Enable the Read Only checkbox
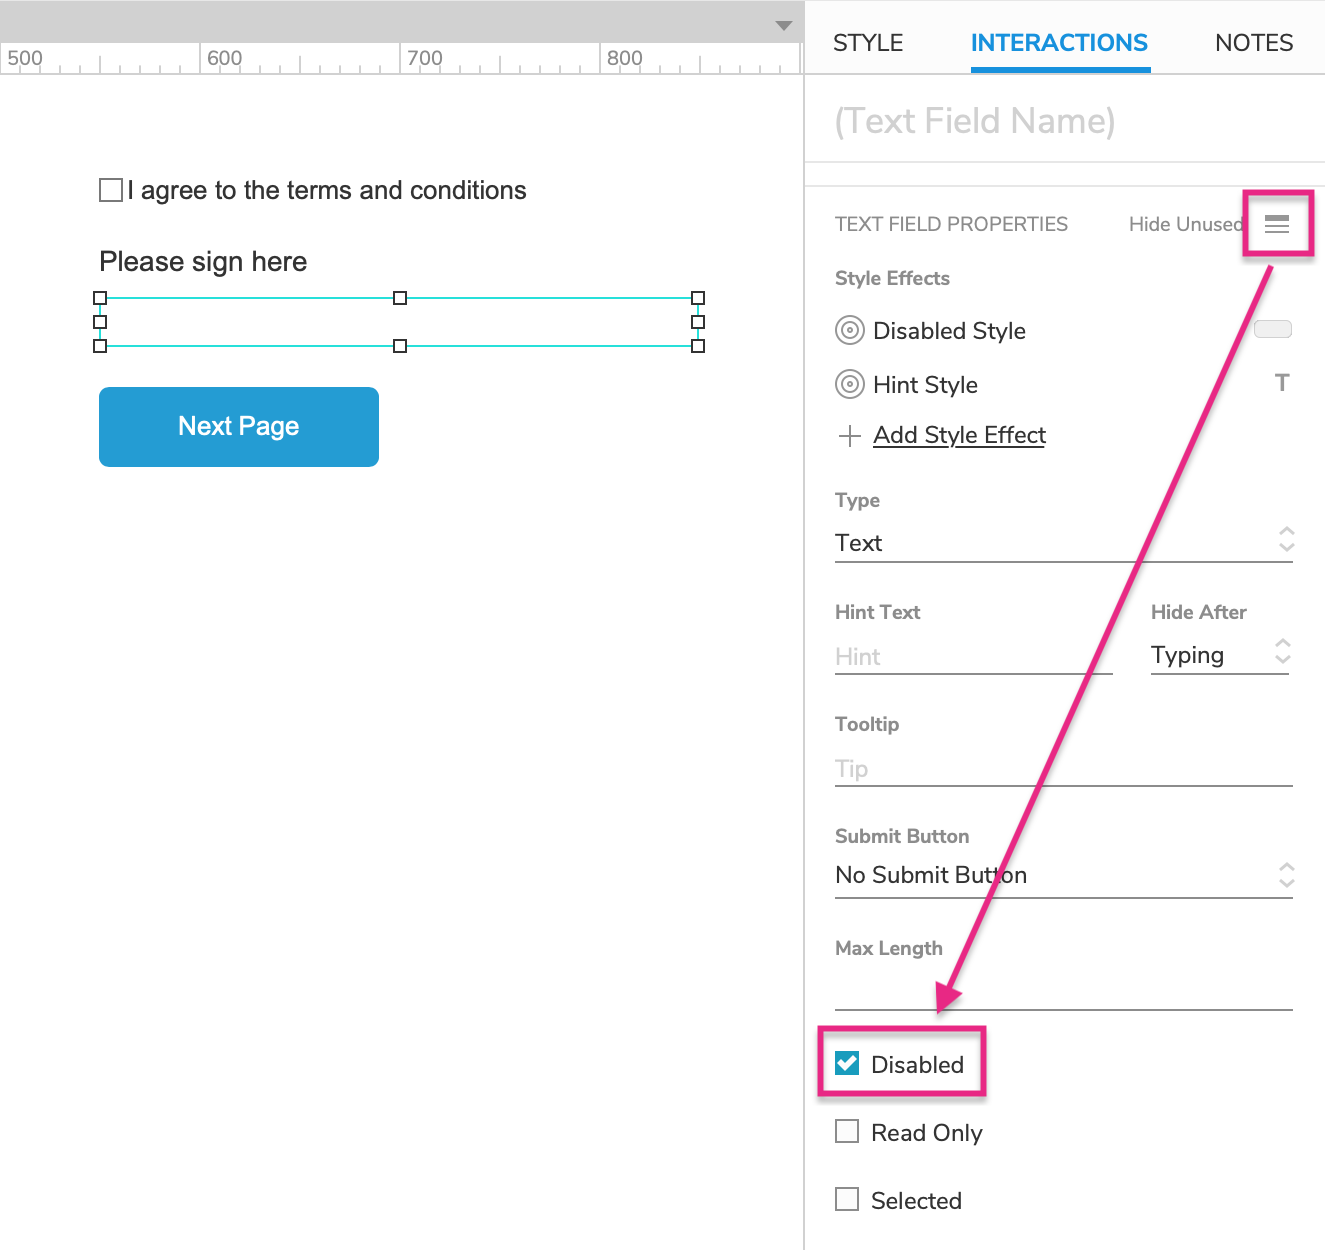 847,1131
